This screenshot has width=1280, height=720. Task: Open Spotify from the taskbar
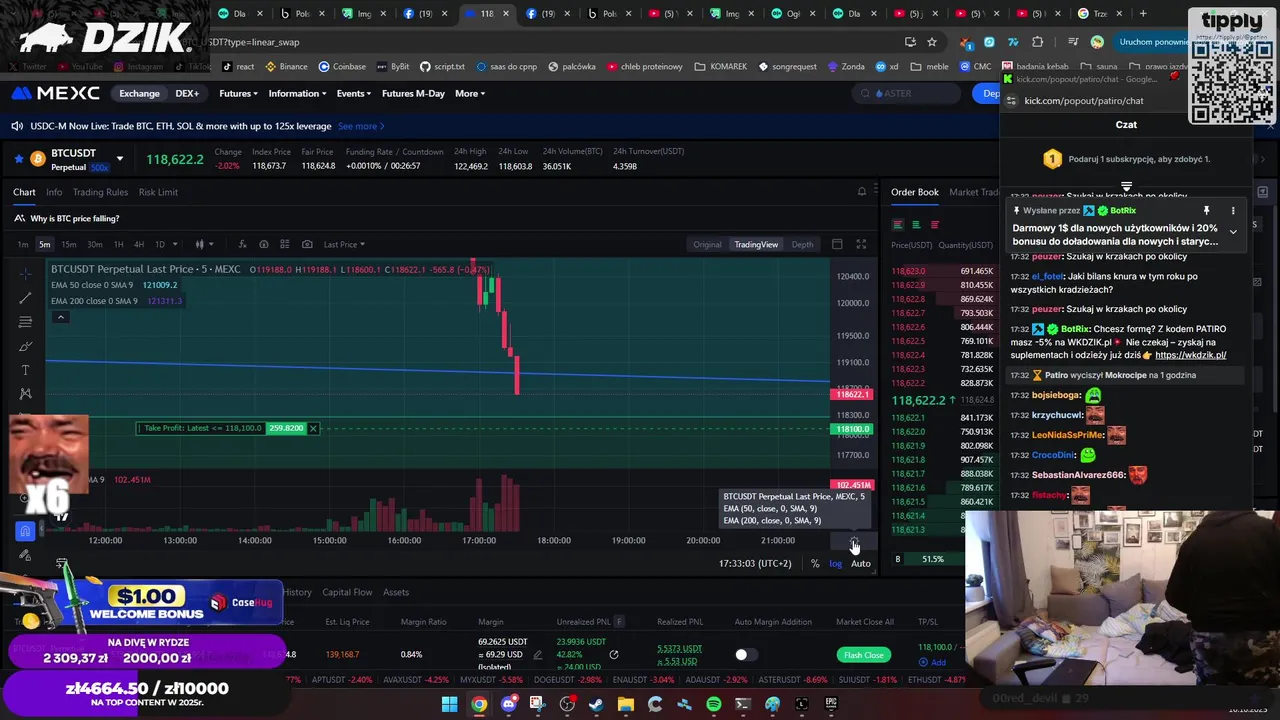coord(713,704)
